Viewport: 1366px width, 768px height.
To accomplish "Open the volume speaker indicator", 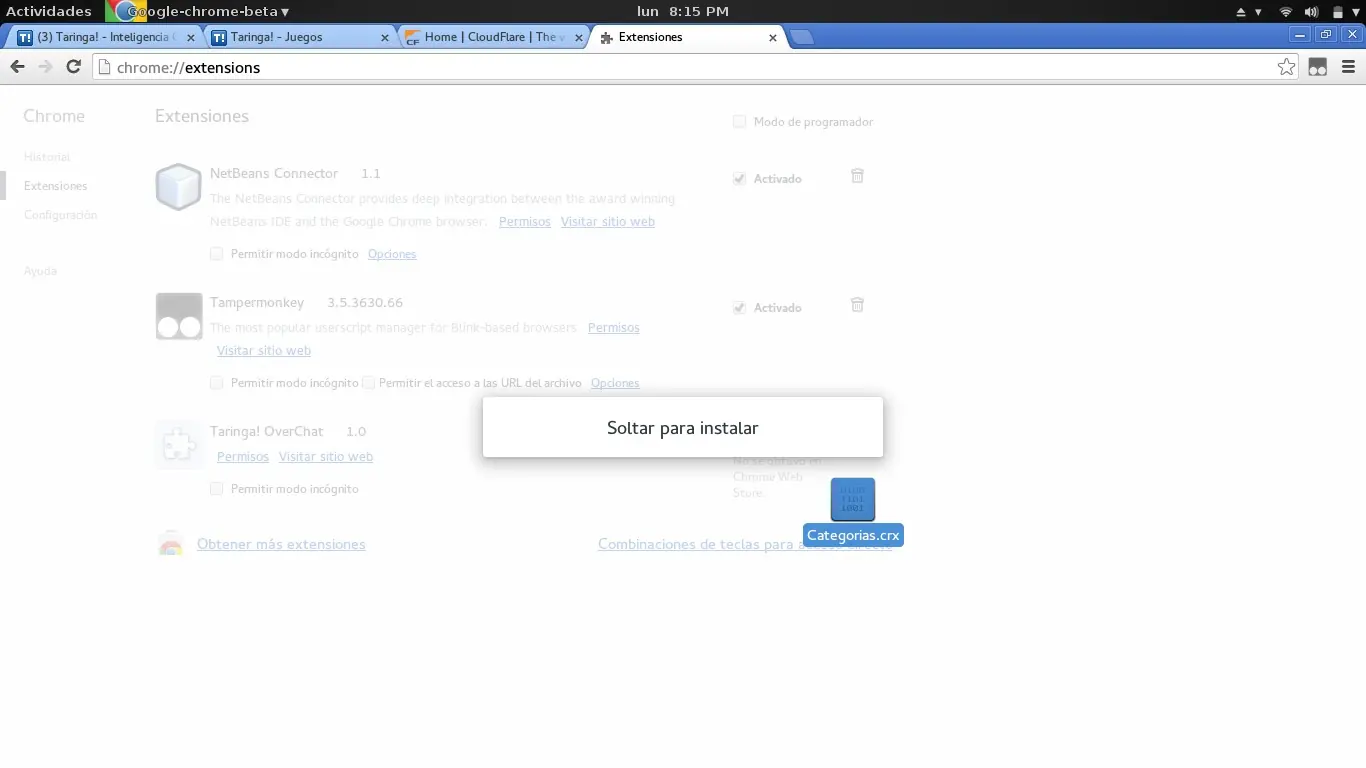I will click(1311, 12).
